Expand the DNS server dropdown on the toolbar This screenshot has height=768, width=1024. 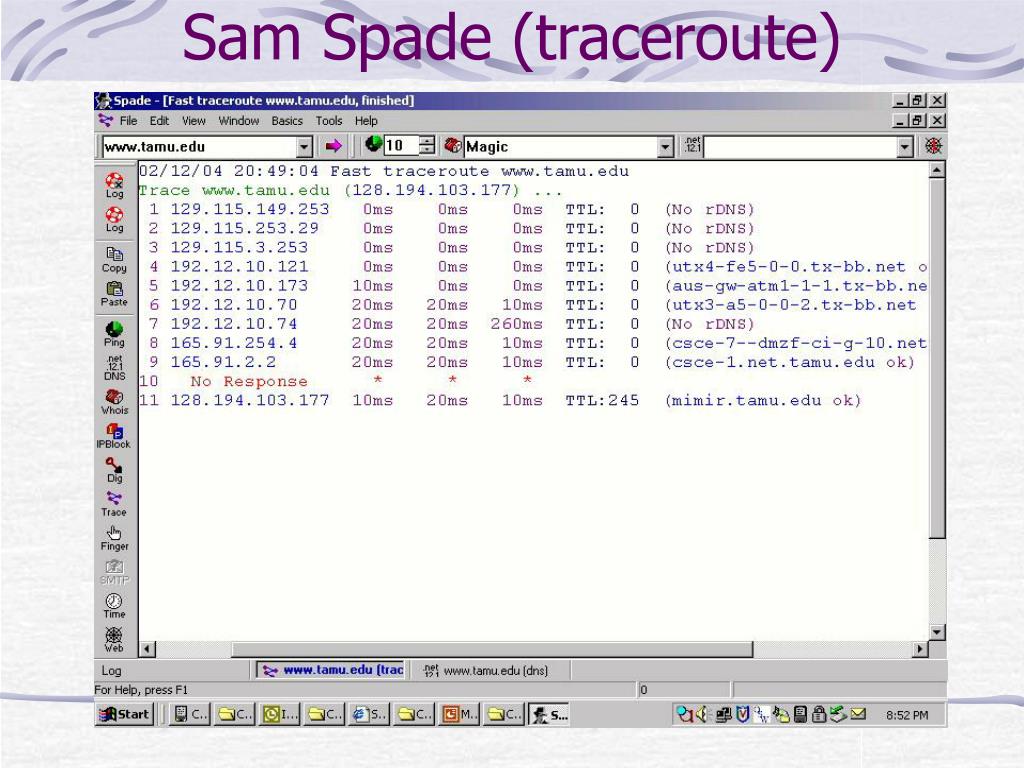[x=904, y=146]
